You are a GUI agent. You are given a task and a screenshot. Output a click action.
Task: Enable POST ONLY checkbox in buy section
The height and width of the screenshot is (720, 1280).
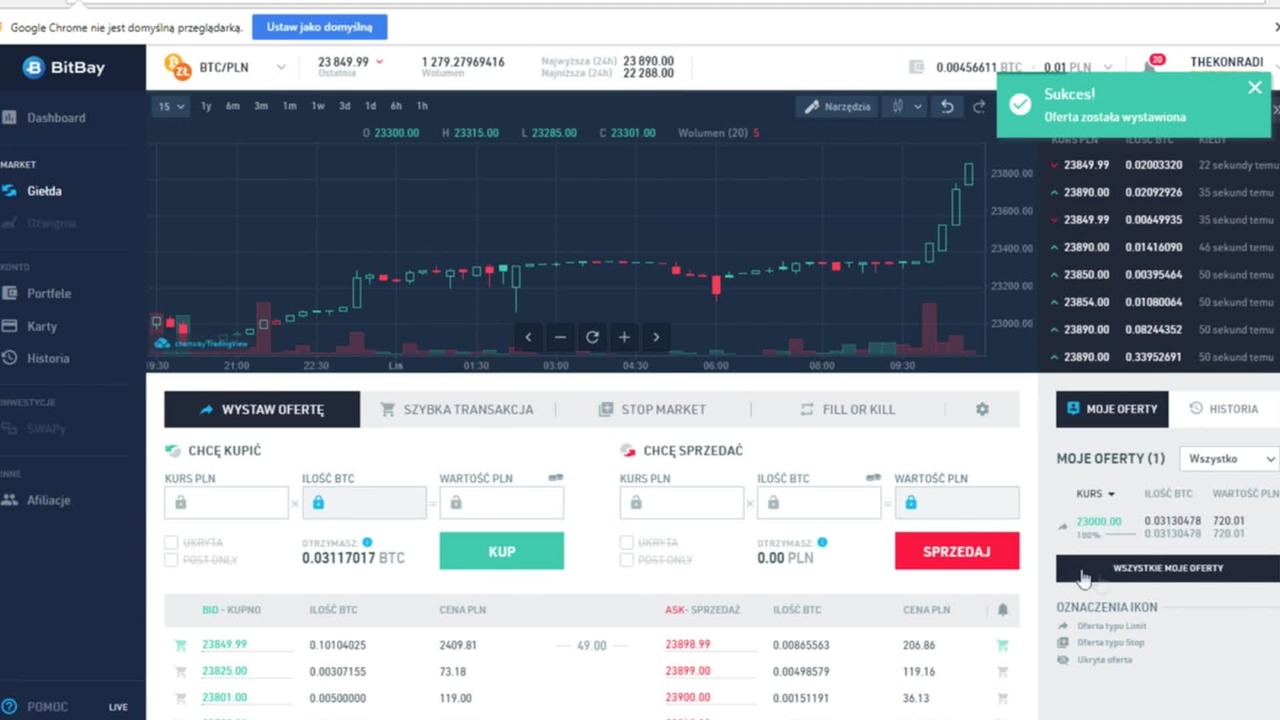click(171, 560)
